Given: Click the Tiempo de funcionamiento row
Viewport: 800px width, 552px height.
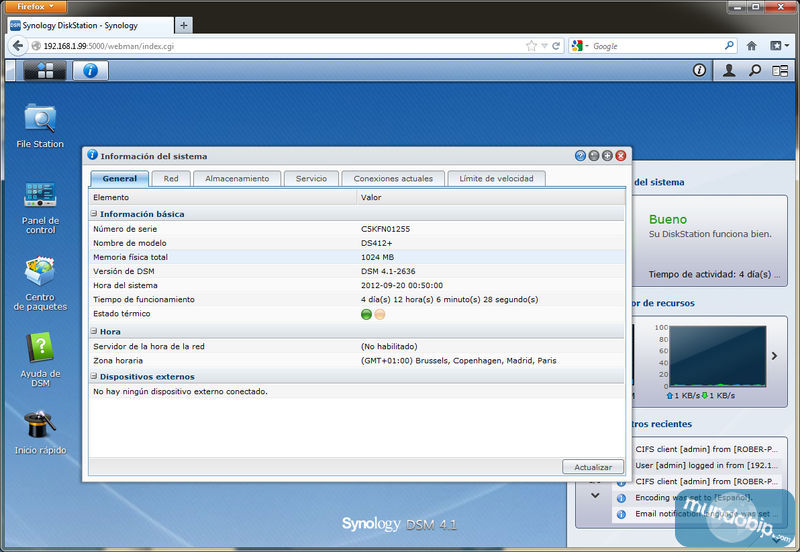Looking at the screenshot, I should (x=356, y=299).
